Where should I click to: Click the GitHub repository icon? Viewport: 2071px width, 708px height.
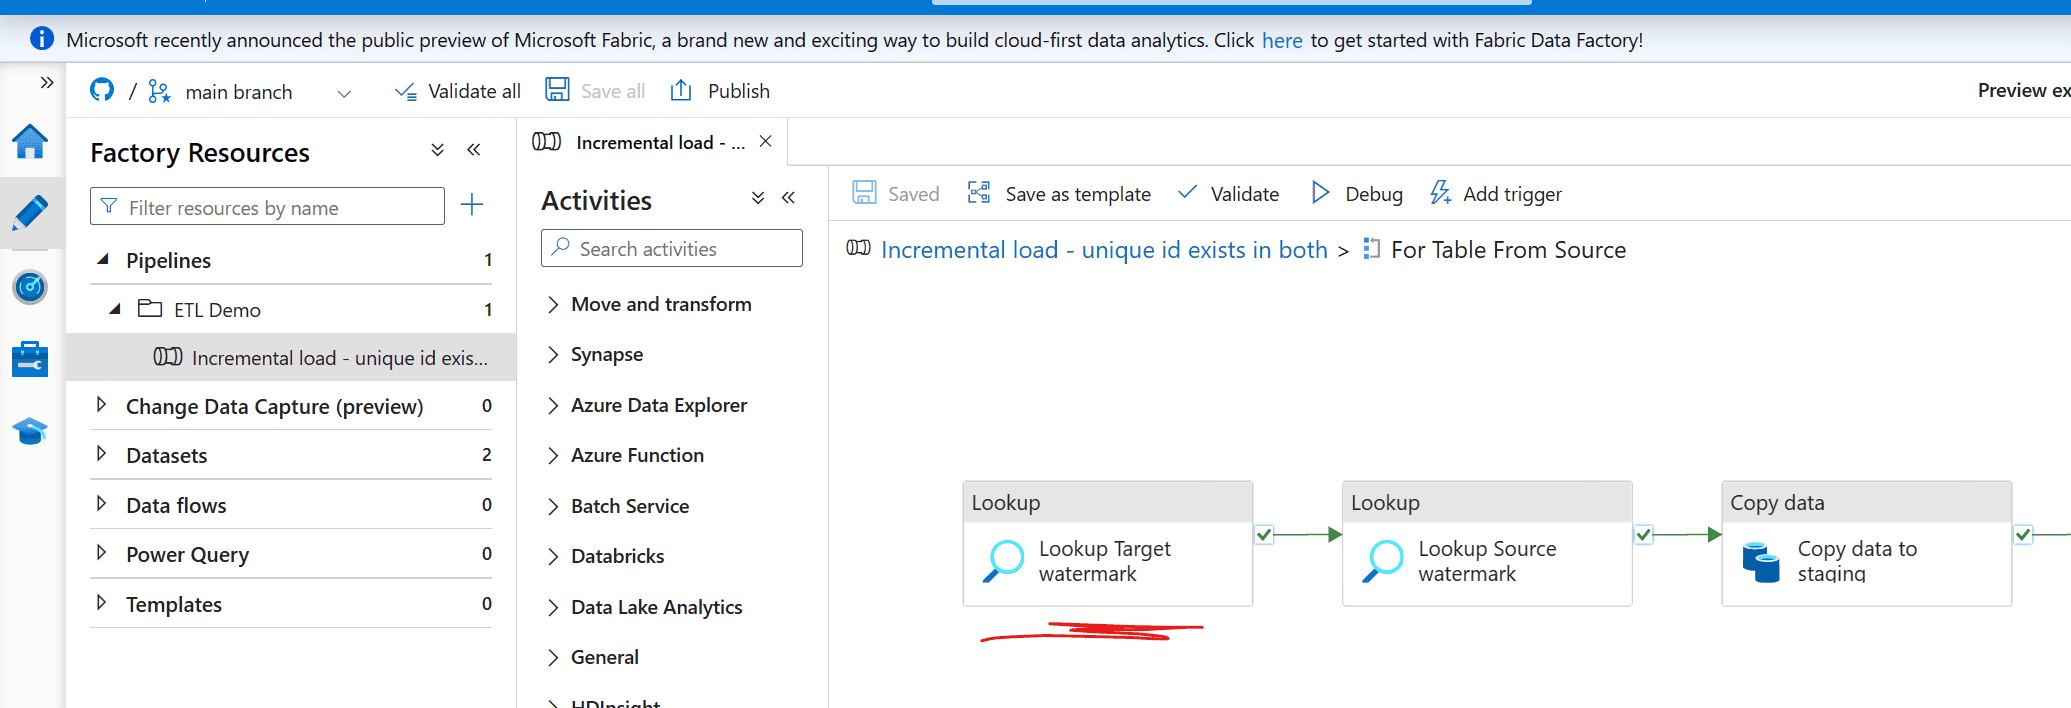(102, 91)
